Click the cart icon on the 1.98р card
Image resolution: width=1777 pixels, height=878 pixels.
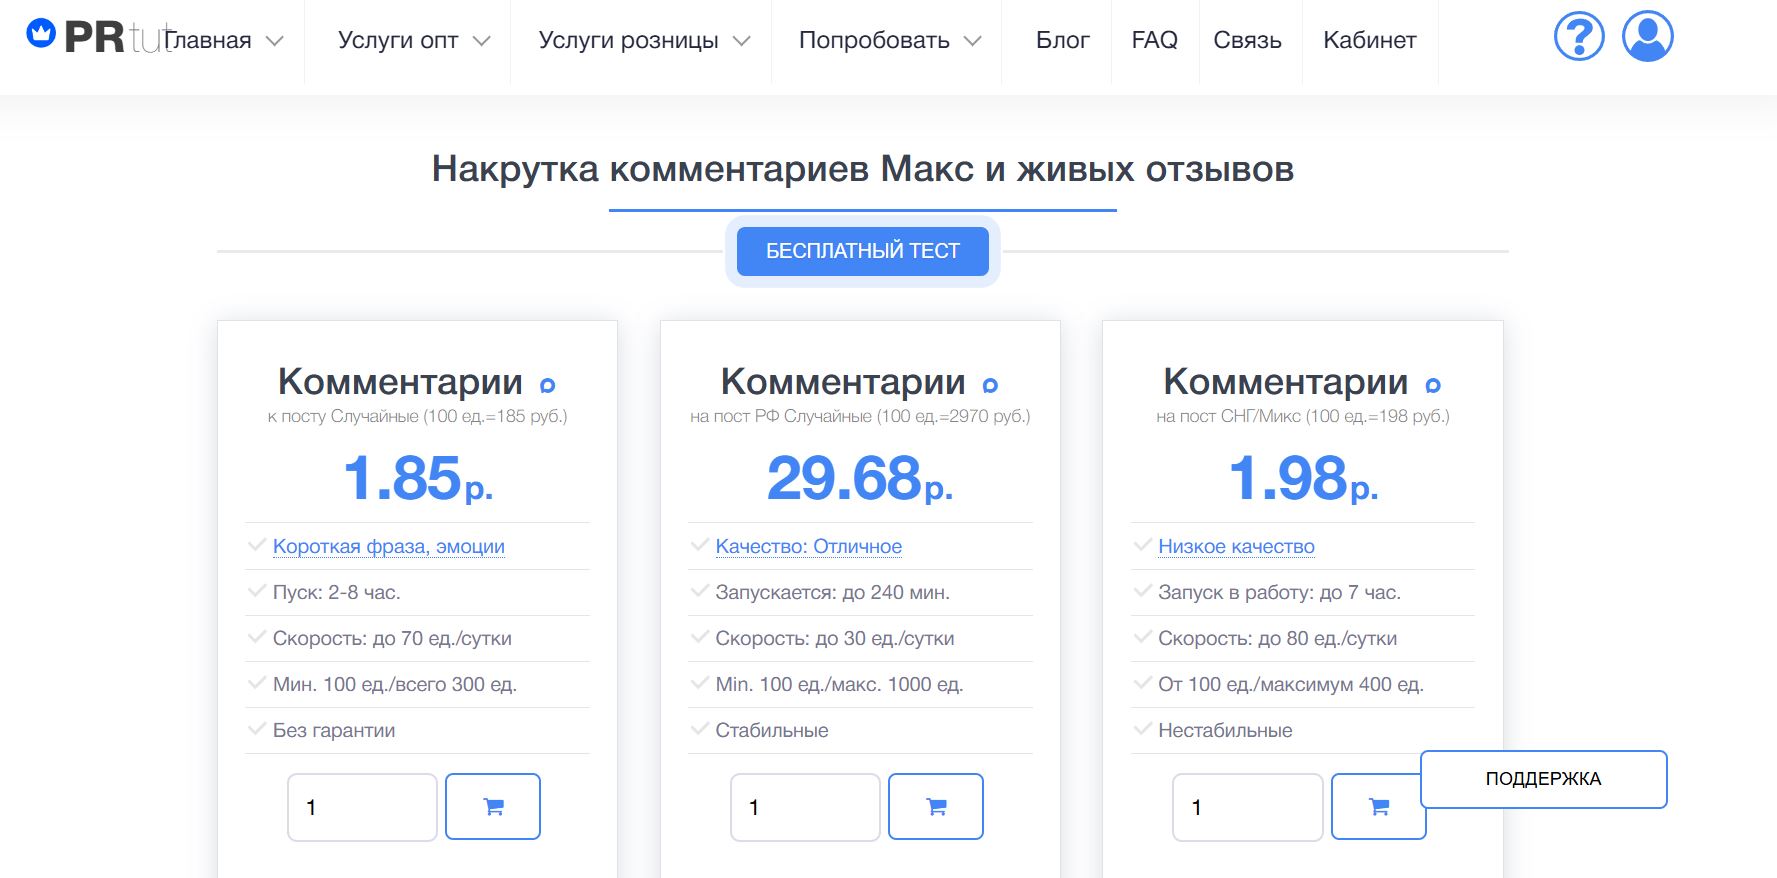[x=1378, y=805]
